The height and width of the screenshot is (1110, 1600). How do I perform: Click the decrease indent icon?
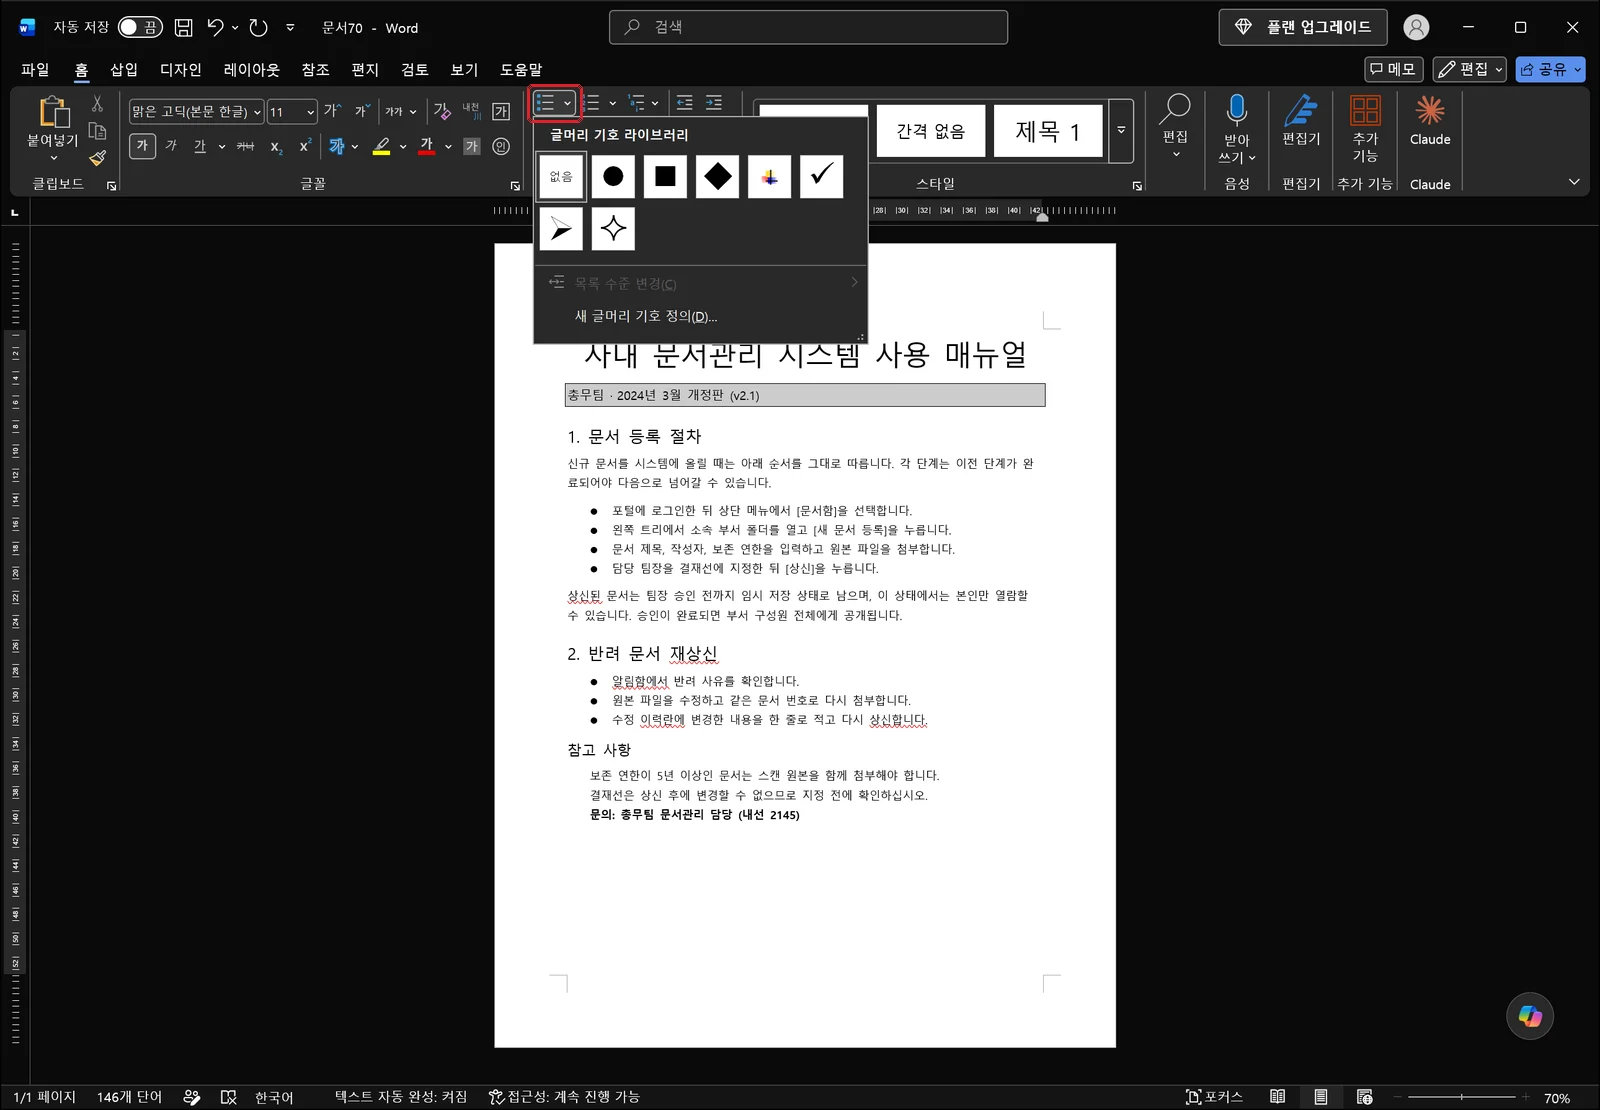pyautogui.click(x=684, y=102)
